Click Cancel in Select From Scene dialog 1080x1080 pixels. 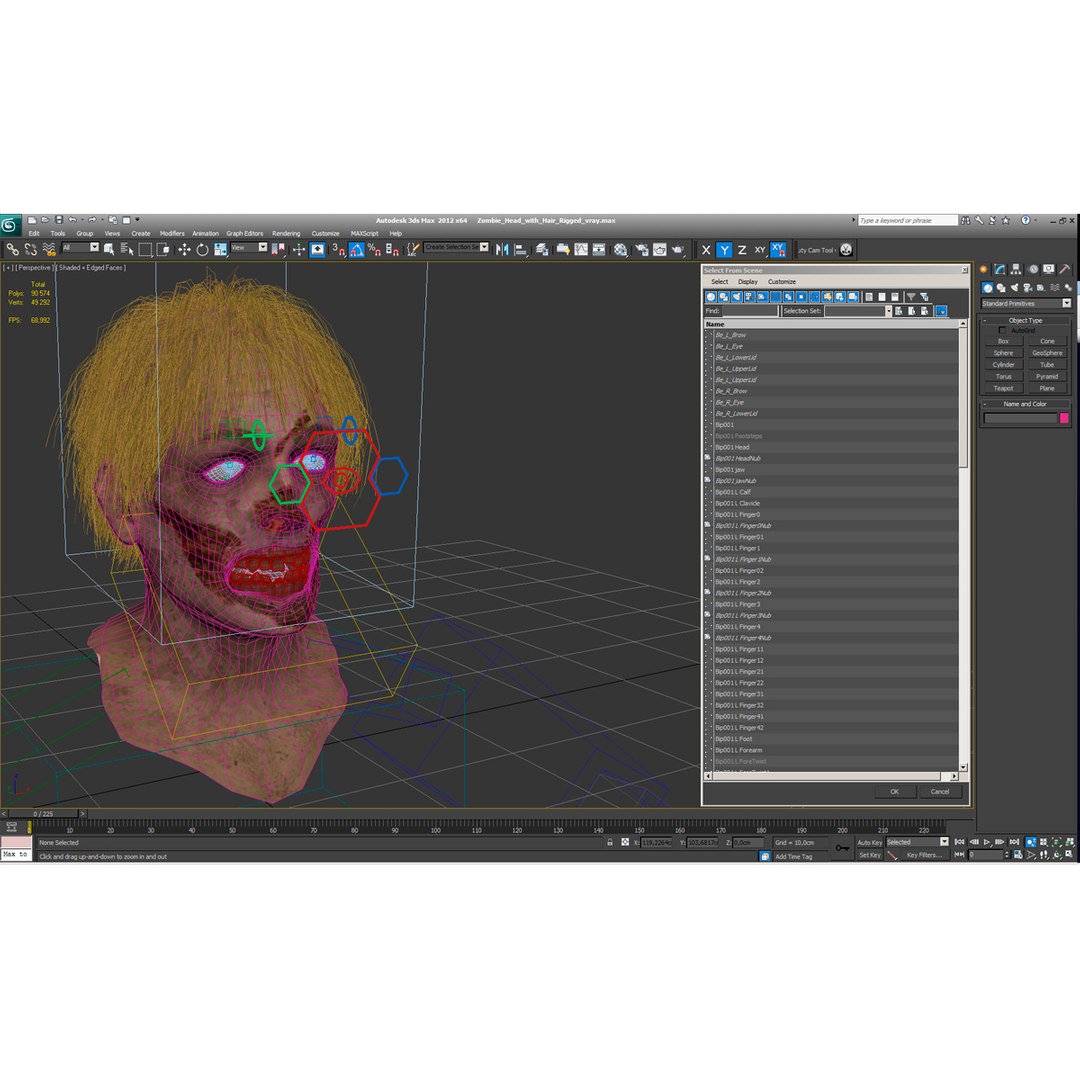(939, 792)
